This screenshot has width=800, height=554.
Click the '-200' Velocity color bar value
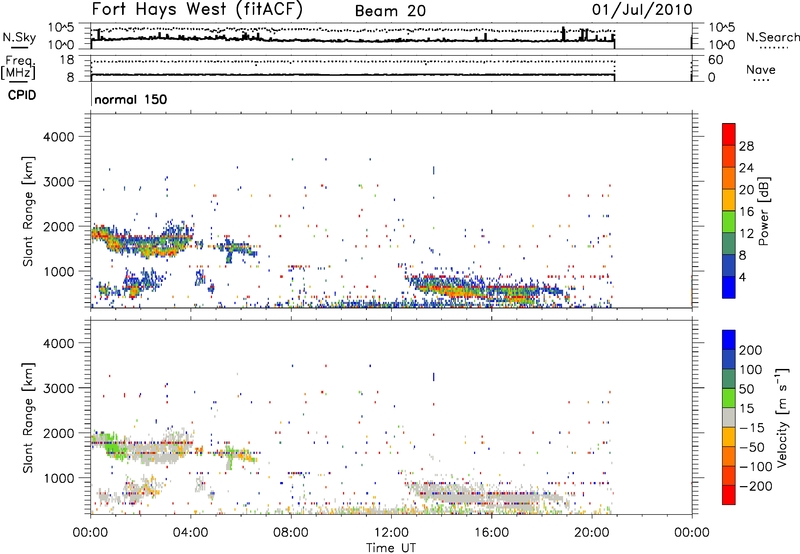coord(754,486)
